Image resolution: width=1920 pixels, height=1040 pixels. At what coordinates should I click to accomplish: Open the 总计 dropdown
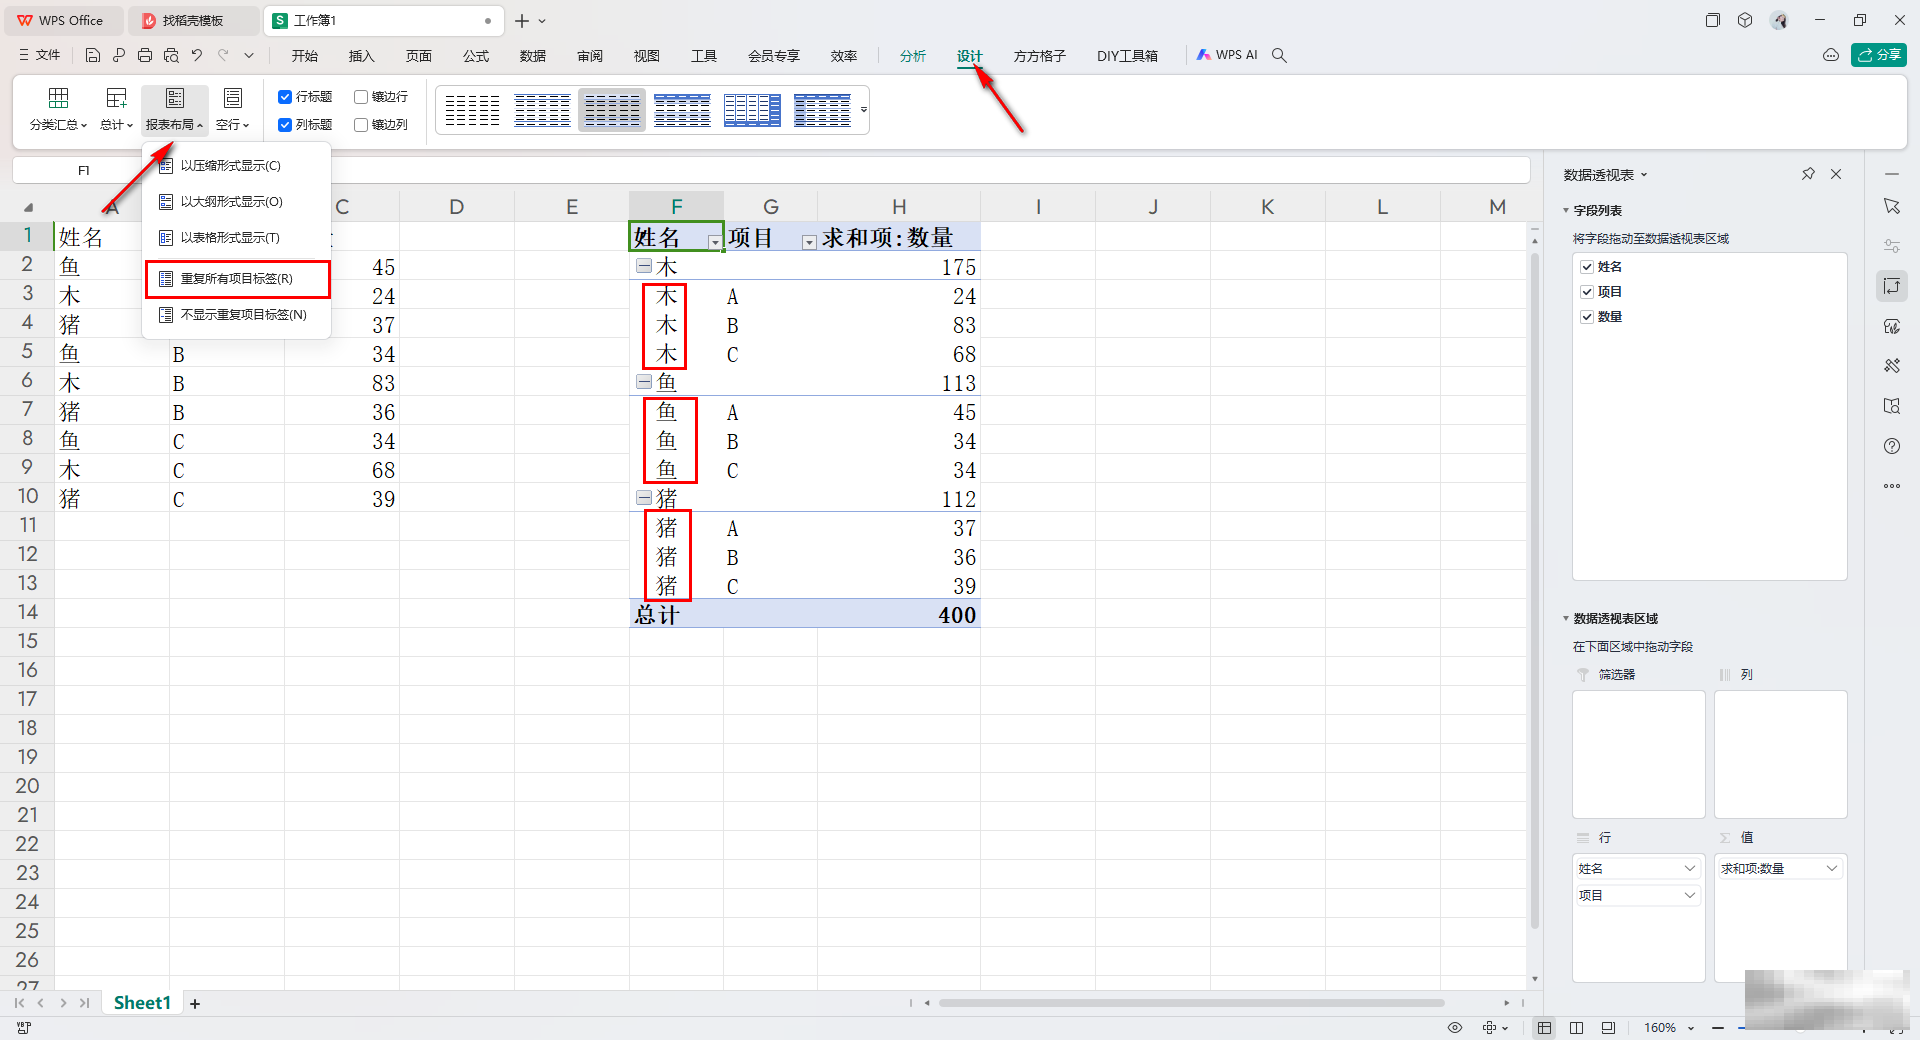coord(116,110)
